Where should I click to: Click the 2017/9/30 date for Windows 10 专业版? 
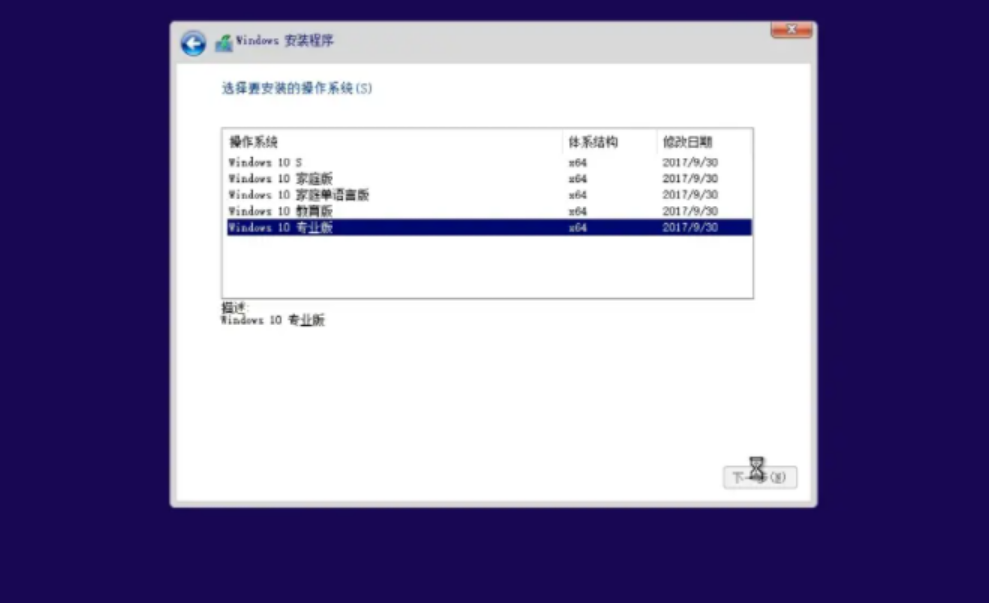[x=690, y=227]
